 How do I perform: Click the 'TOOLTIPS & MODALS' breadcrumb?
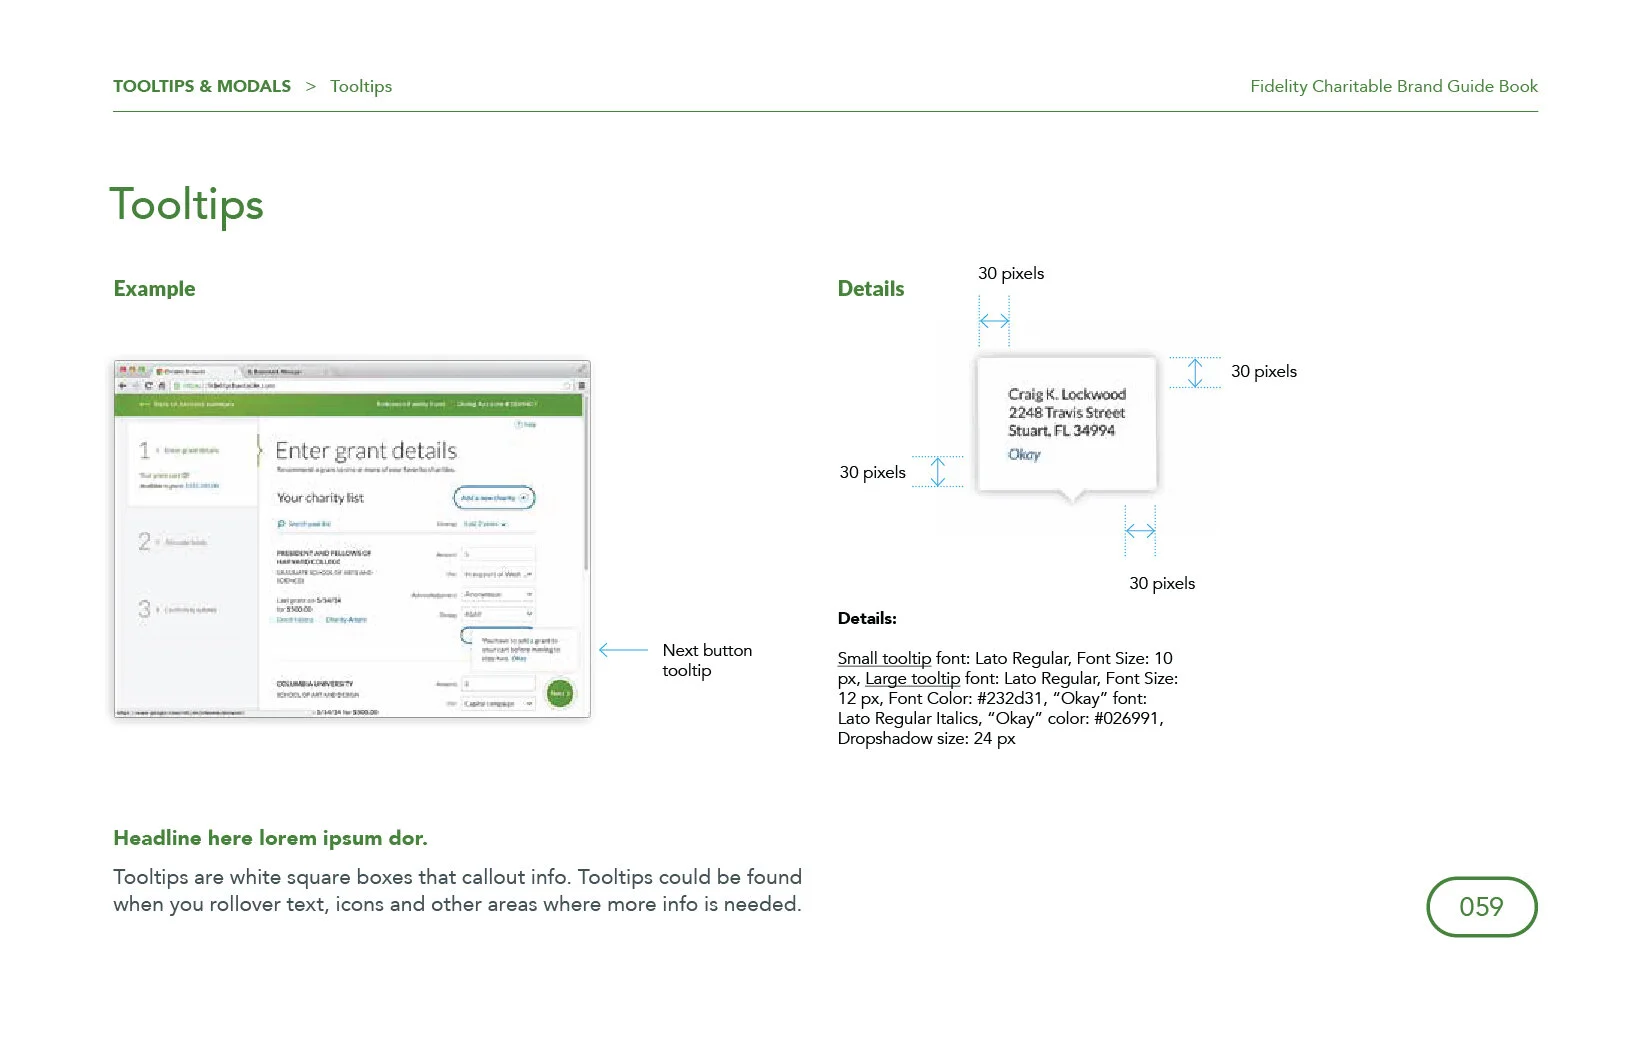point(202,86)
